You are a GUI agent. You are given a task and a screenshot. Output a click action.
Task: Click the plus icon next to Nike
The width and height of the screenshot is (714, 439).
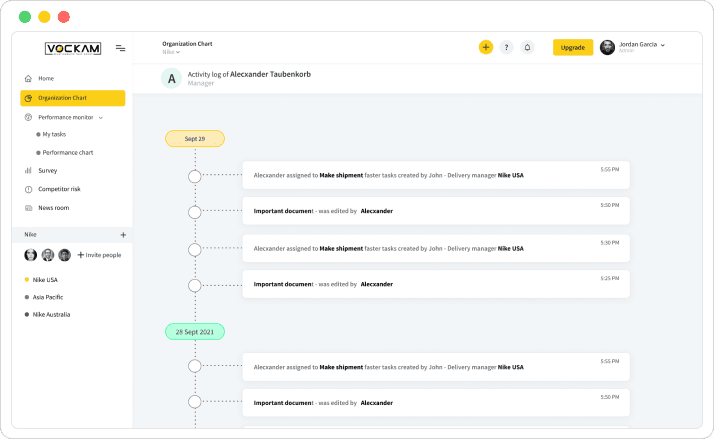(123, 235)
